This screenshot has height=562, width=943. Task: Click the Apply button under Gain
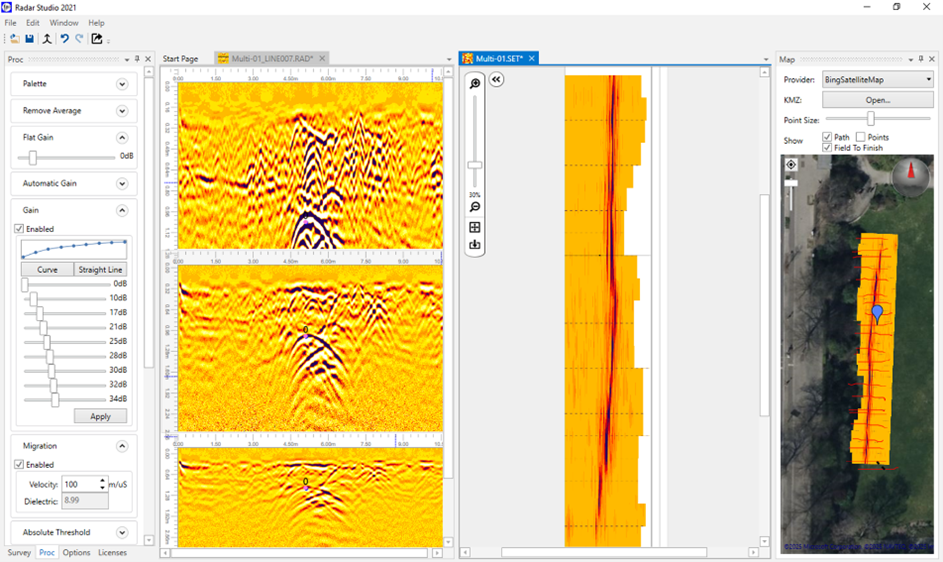coord(100,416)
